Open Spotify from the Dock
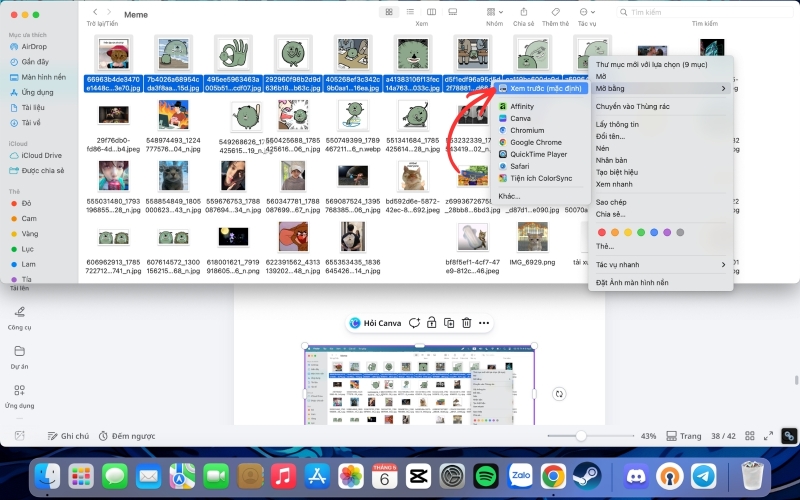Viewport: 800px width, 500px height. [486, 477]
